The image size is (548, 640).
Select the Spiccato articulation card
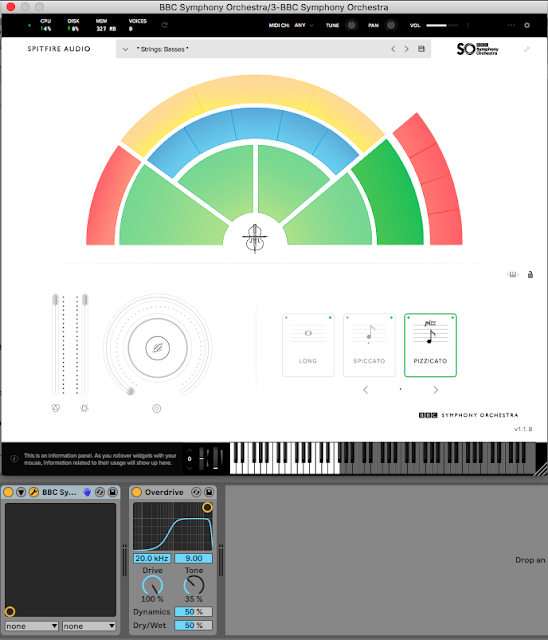pos(369,345)
